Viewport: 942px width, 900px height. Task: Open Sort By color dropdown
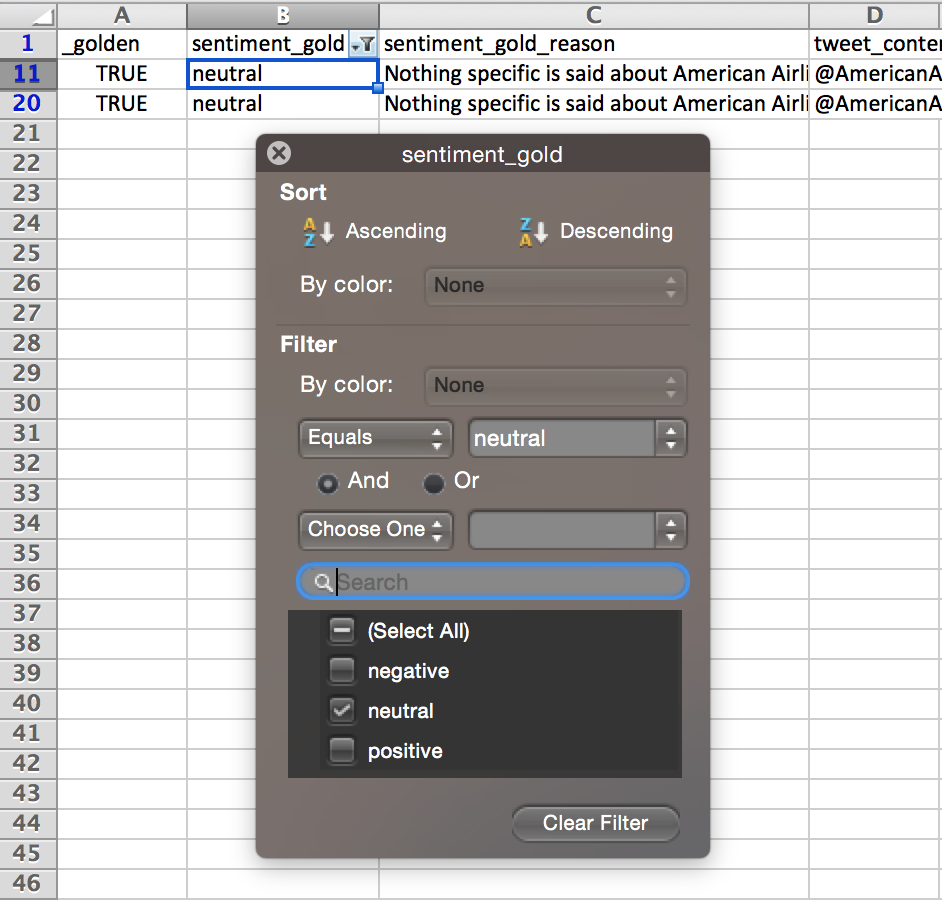point(556,286)
